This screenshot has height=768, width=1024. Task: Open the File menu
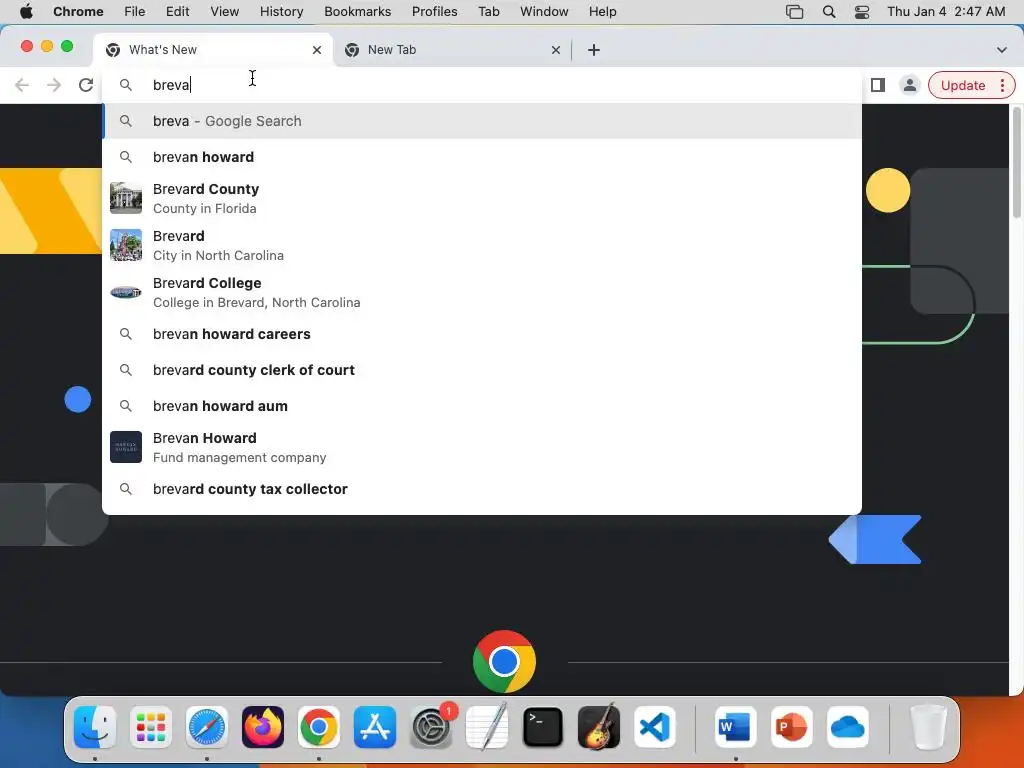pyautogui.click(x=135, y=12)
